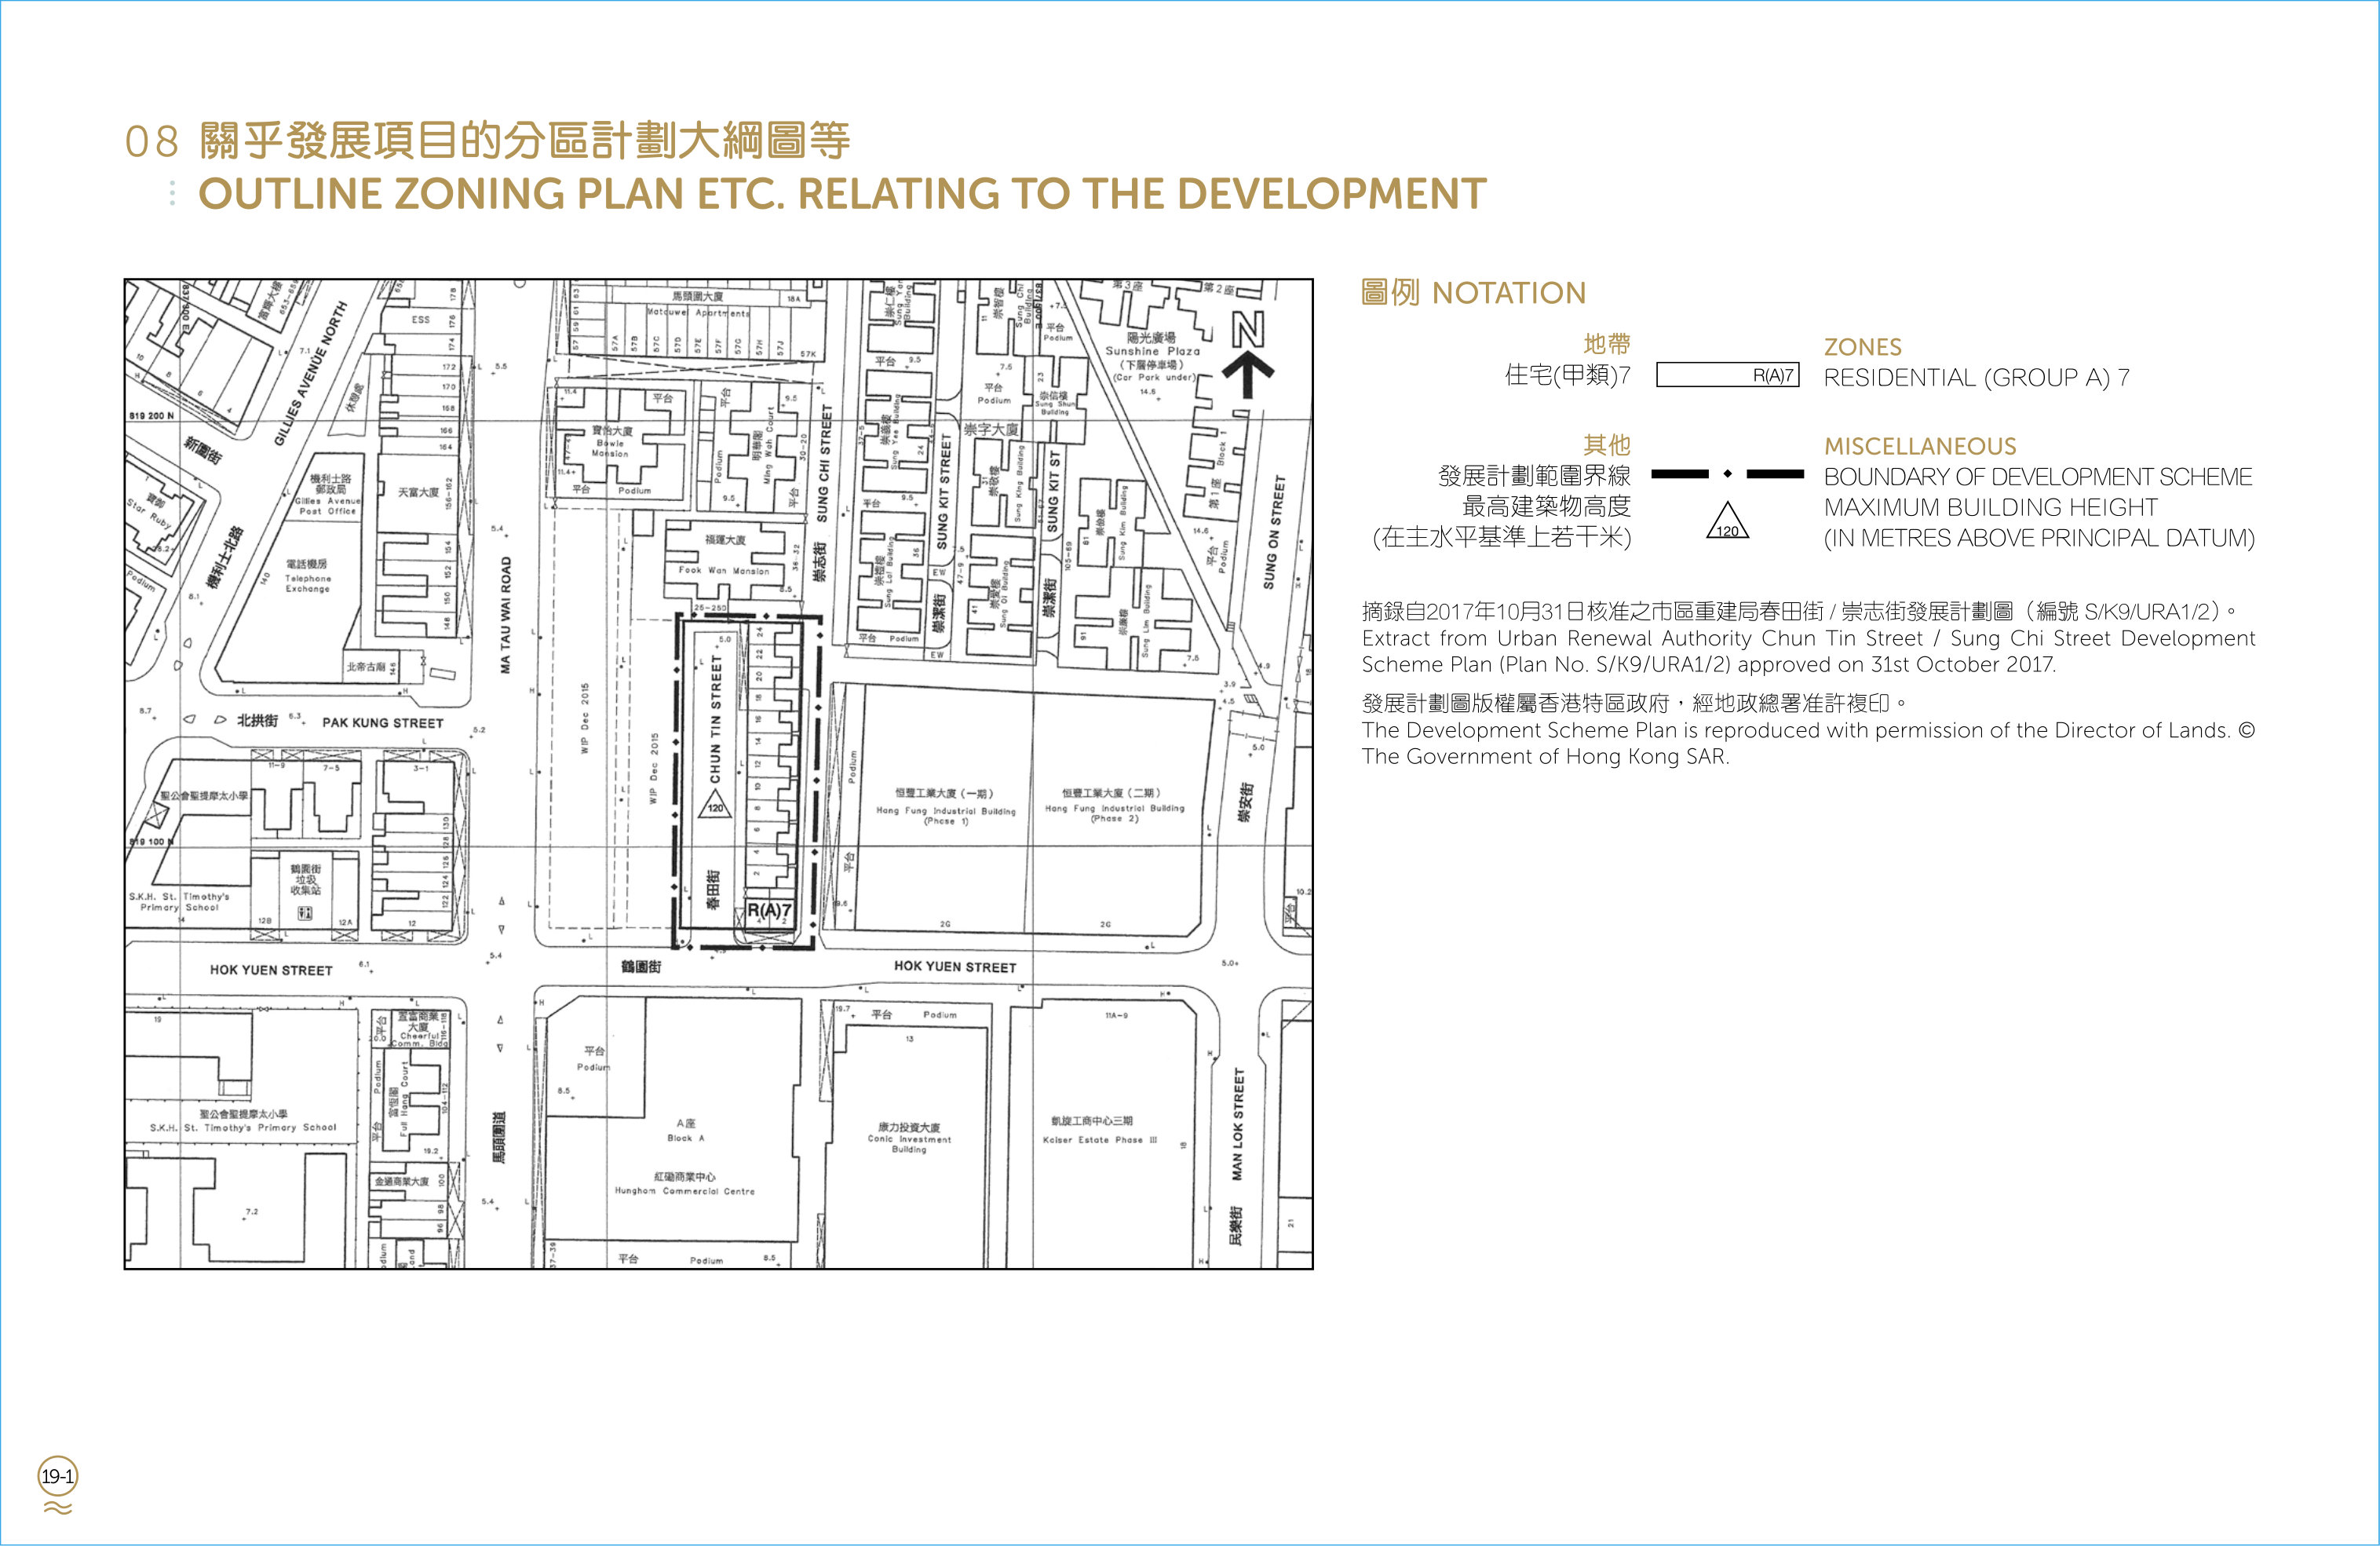Click 'Hunghom Commercial Centre' label on map
The height and width of the screenshot is (1546, 2380).
coord(685,1191)
